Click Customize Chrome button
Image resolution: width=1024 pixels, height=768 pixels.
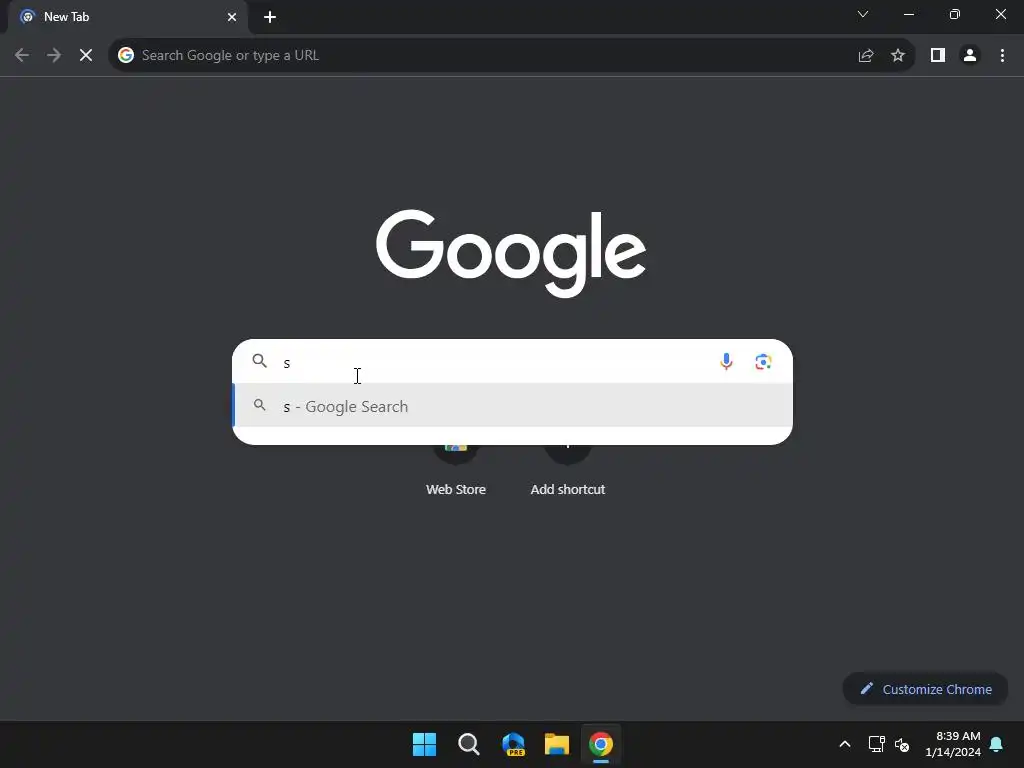pos(925,689)
